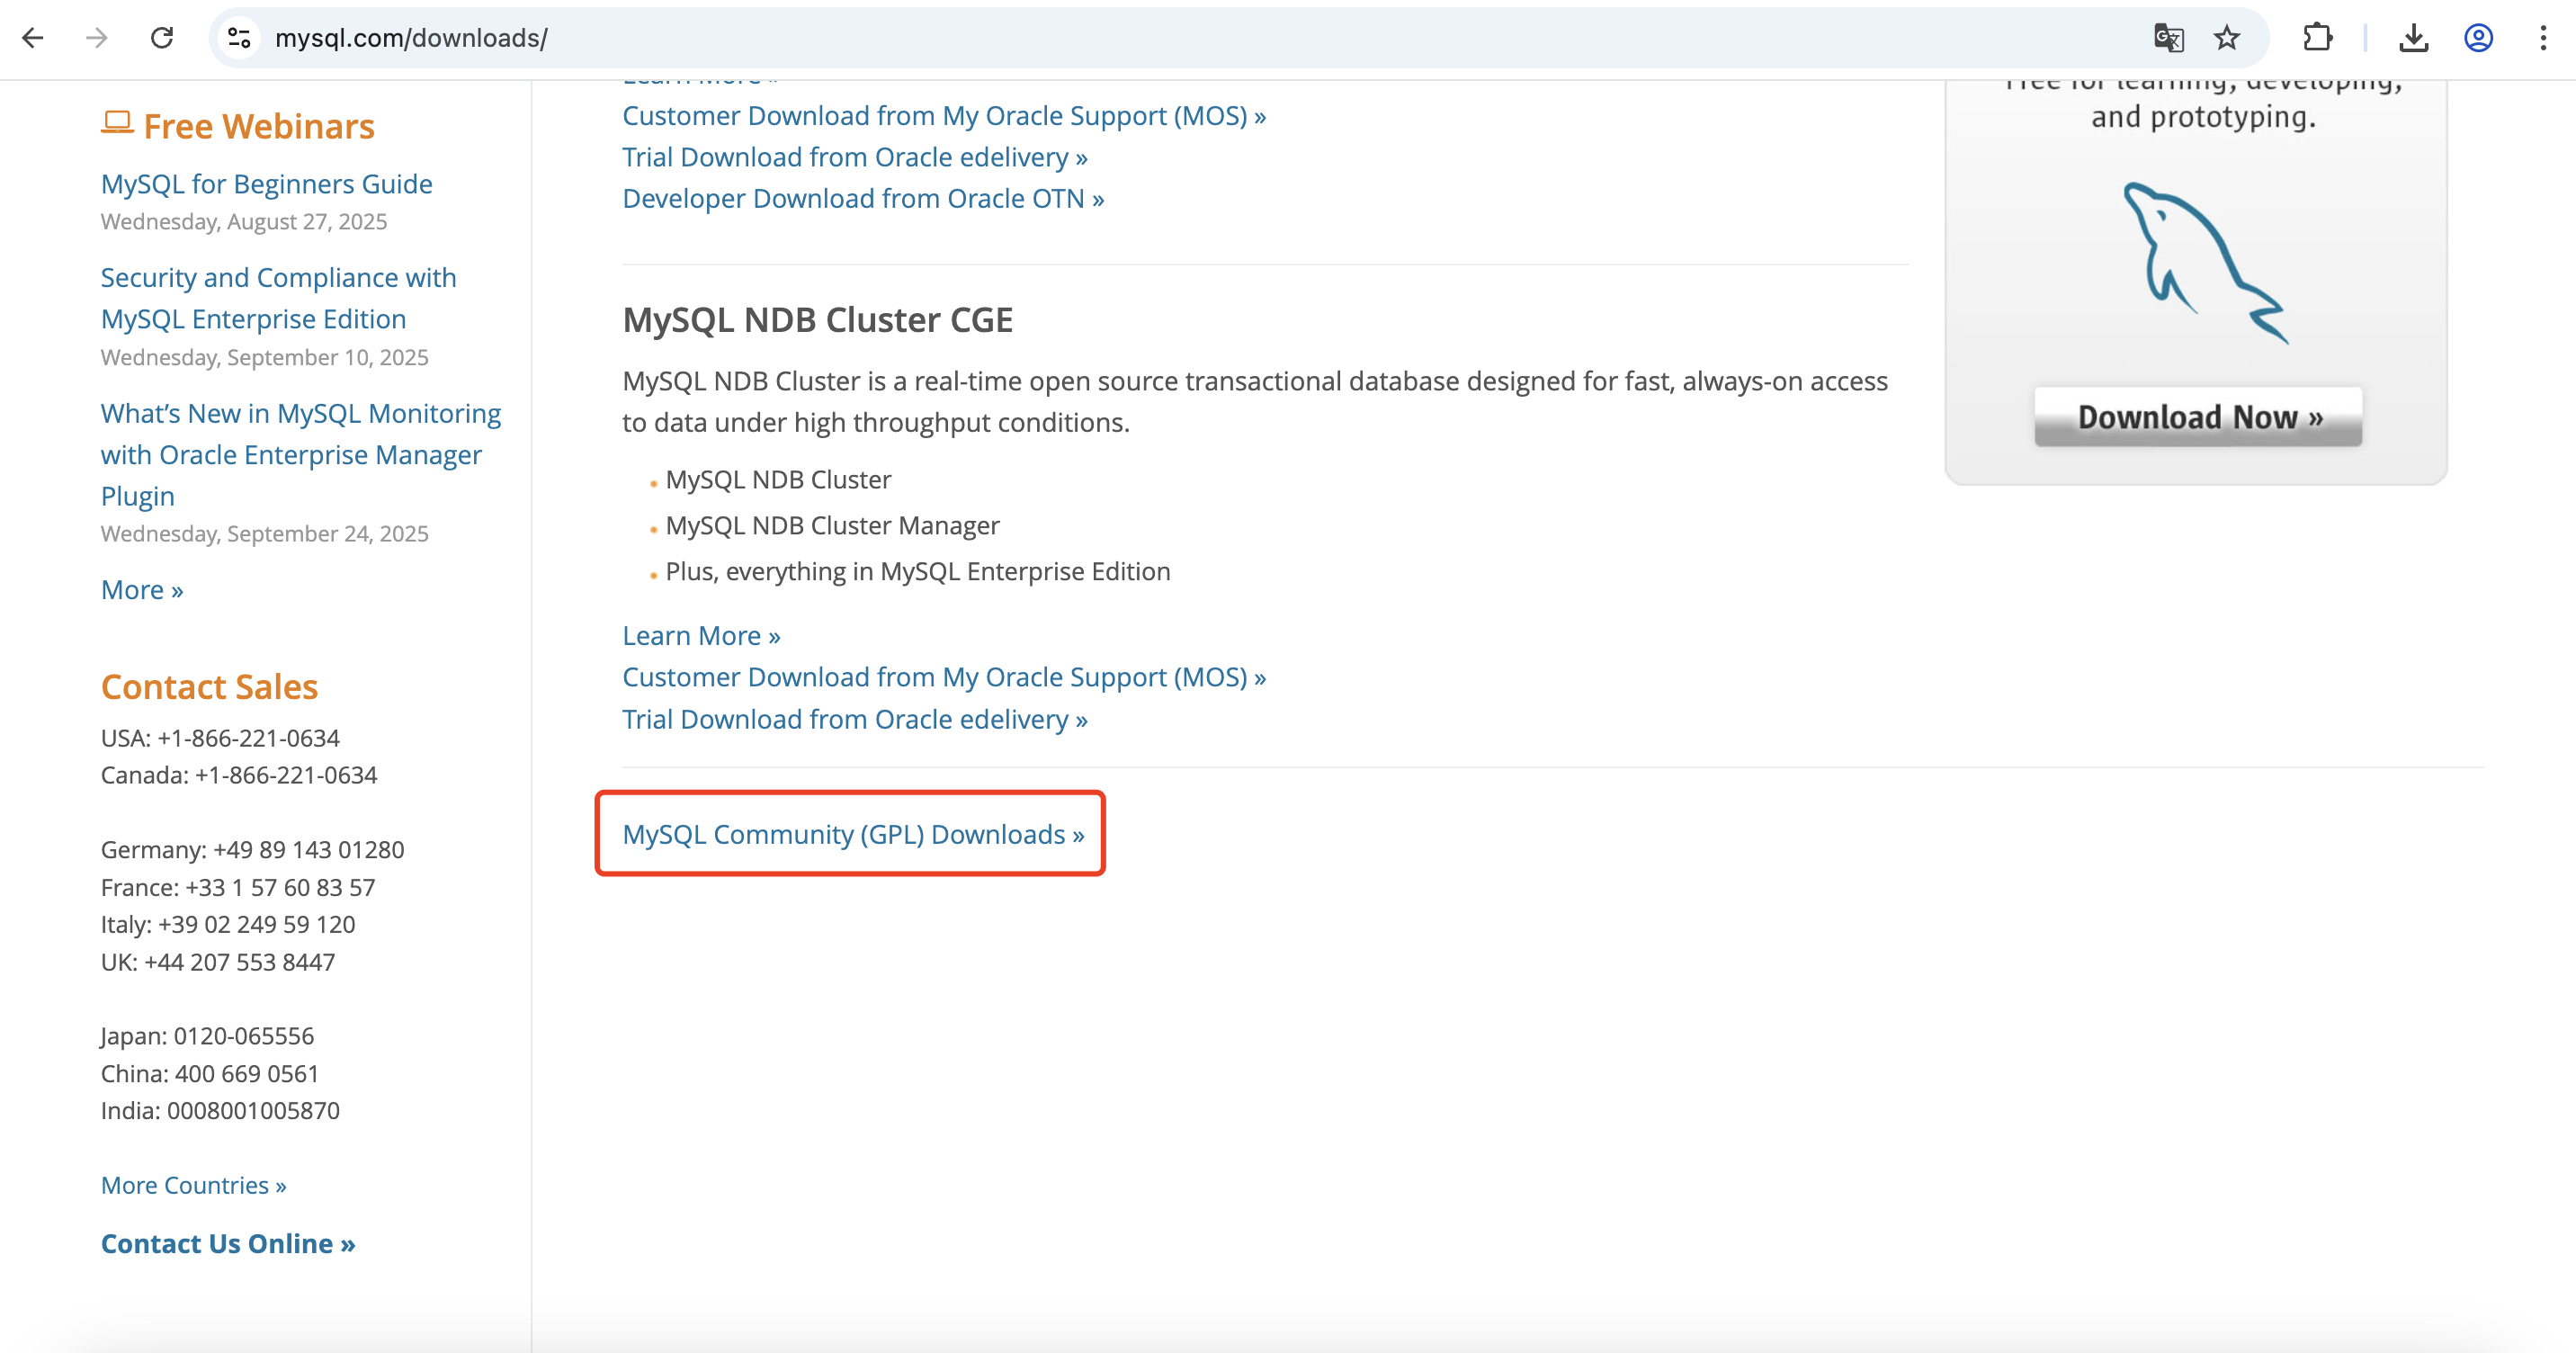Go back using browser back arrow
Viewport: 2576px width, 1353px height.
33,38
